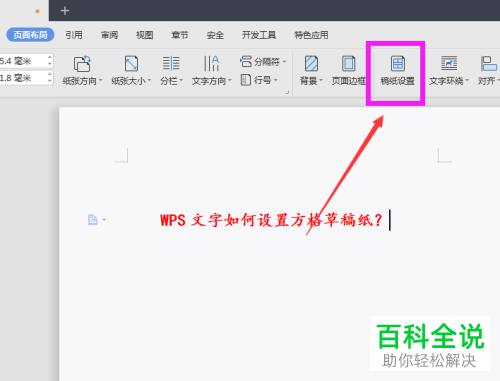The height and width of the screenshot is (381, 500).
Task: Switch to the 审阅 tab
Action: click(109, 35)
